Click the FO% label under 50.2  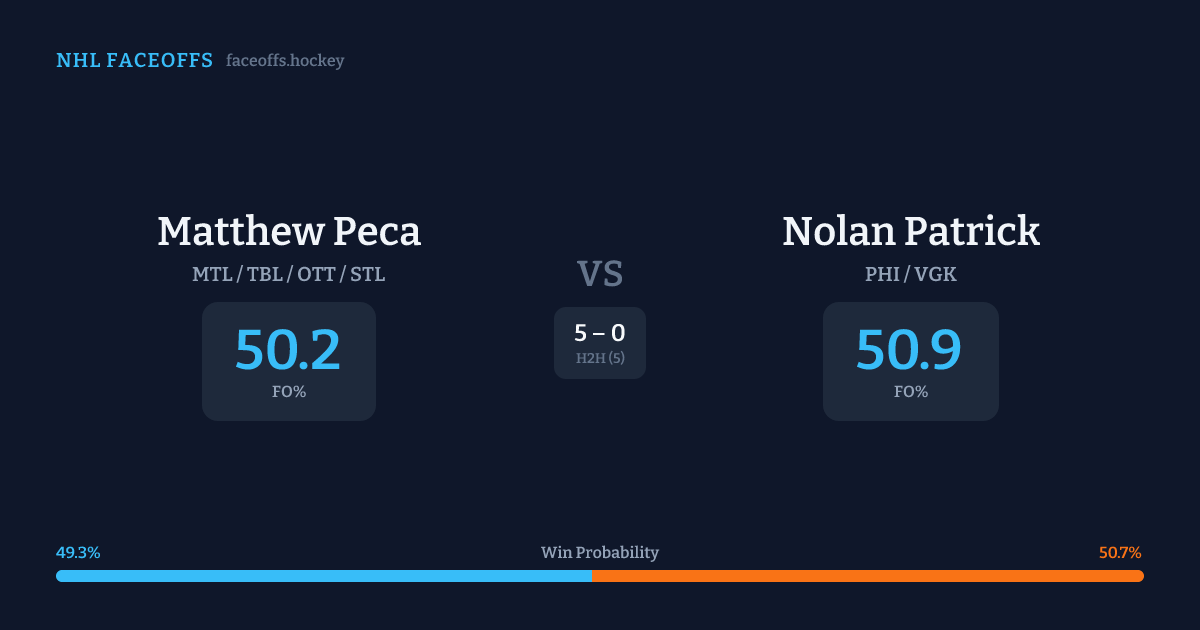pos(289,392)
